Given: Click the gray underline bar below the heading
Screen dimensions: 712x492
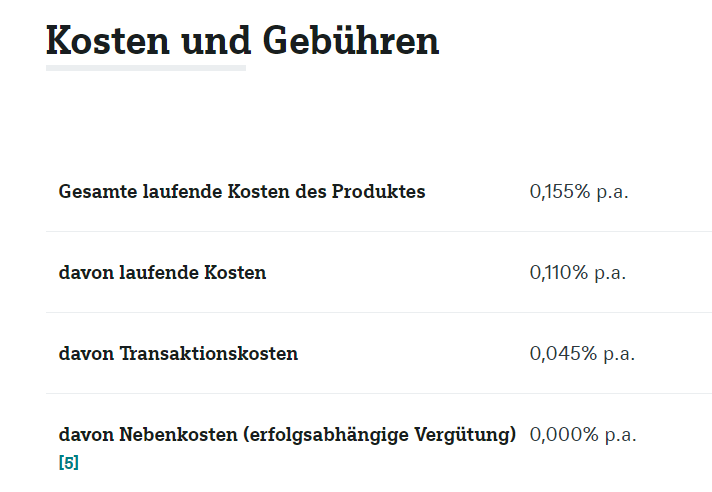Looking at the screenshot, I should (146, 68).
